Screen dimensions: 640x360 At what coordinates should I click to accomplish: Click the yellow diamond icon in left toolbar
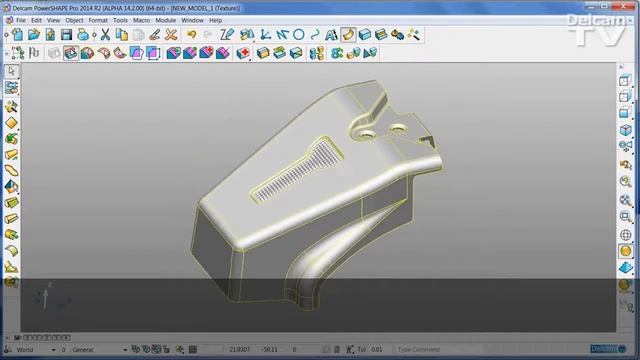(x=11, y=123)
